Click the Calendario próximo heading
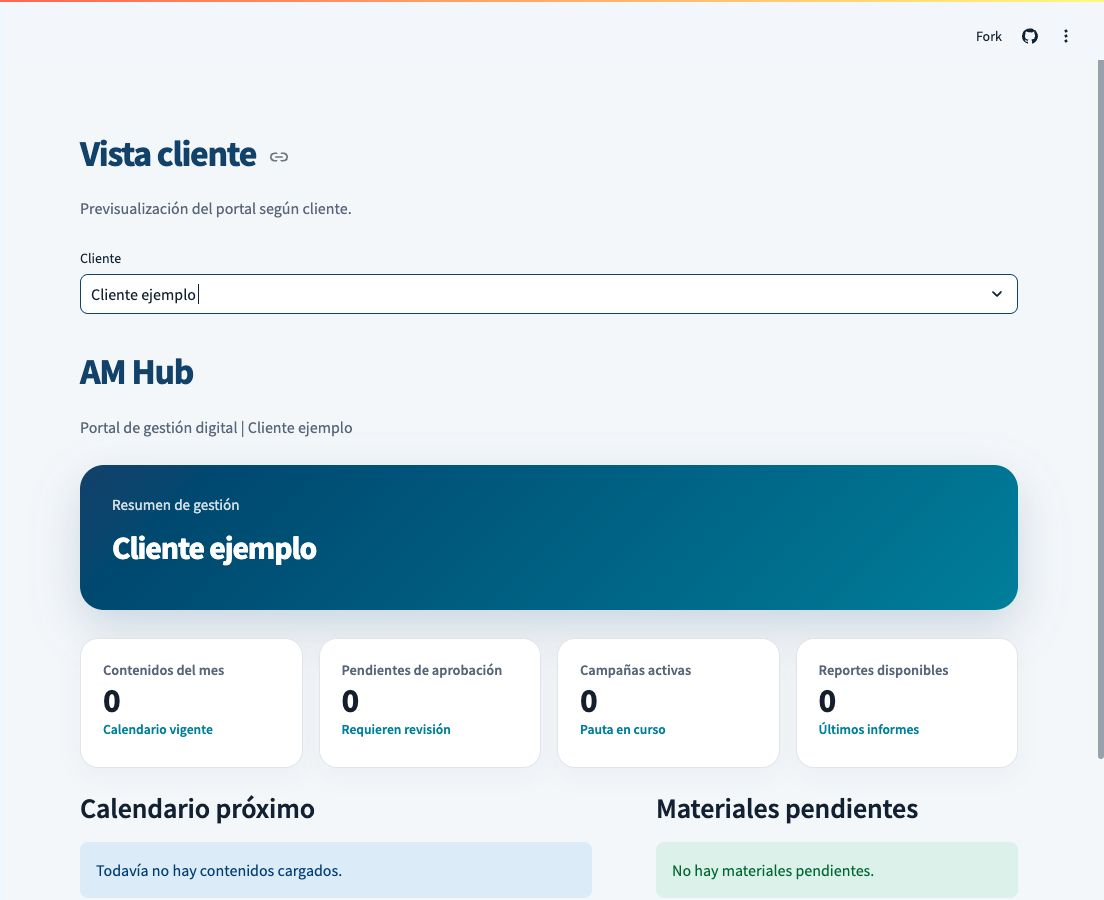 pyautogui.click(x=197, y=808)
